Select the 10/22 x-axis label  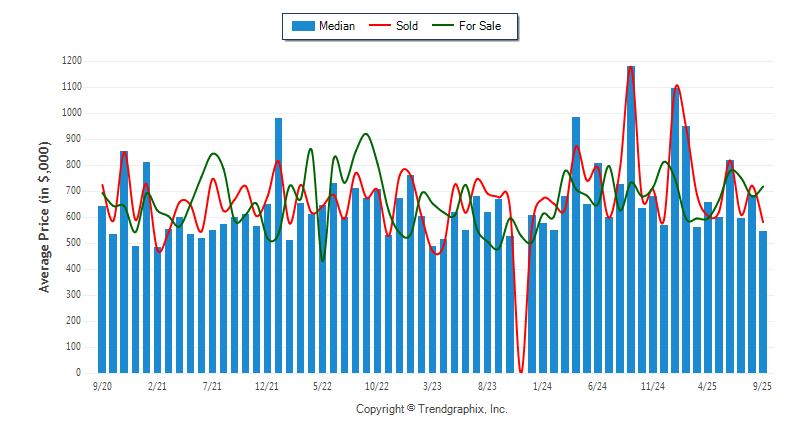tap(377, 385)
